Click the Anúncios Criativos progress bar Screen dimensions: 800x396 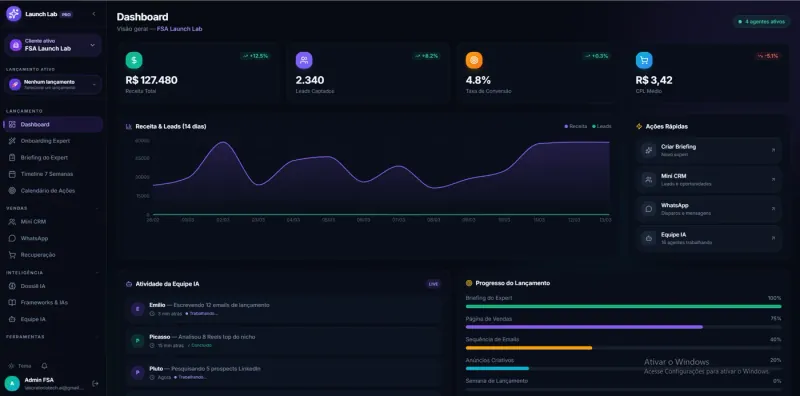pyautogui.click(x=623, y=368)
